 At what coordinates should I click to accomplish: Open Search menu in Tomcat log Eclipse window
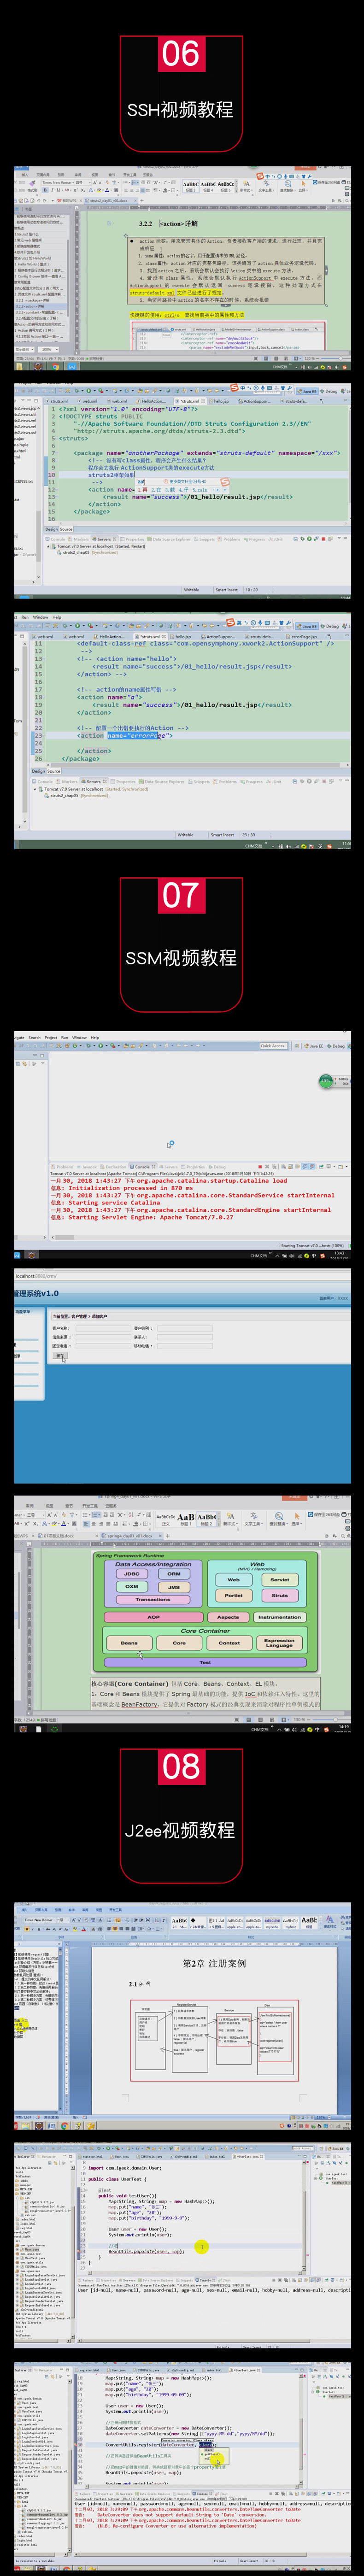point(34,1037)
